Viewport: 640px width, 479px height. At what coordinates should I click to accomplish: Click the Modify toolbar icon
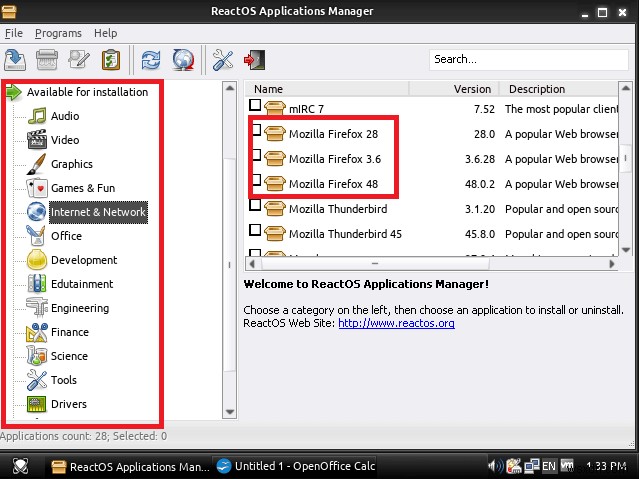pos(79,60)
